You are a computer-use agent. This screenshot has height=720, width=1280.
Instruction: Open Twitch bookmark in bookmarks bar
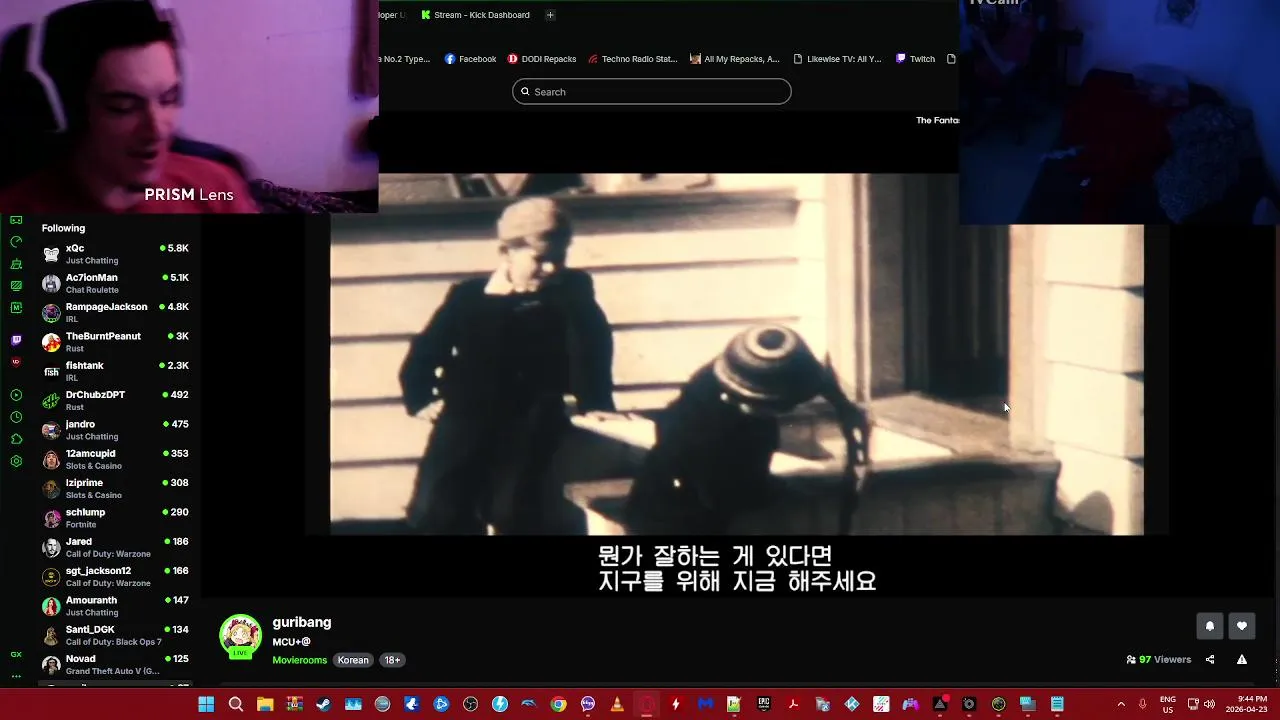tap(915, 59)
